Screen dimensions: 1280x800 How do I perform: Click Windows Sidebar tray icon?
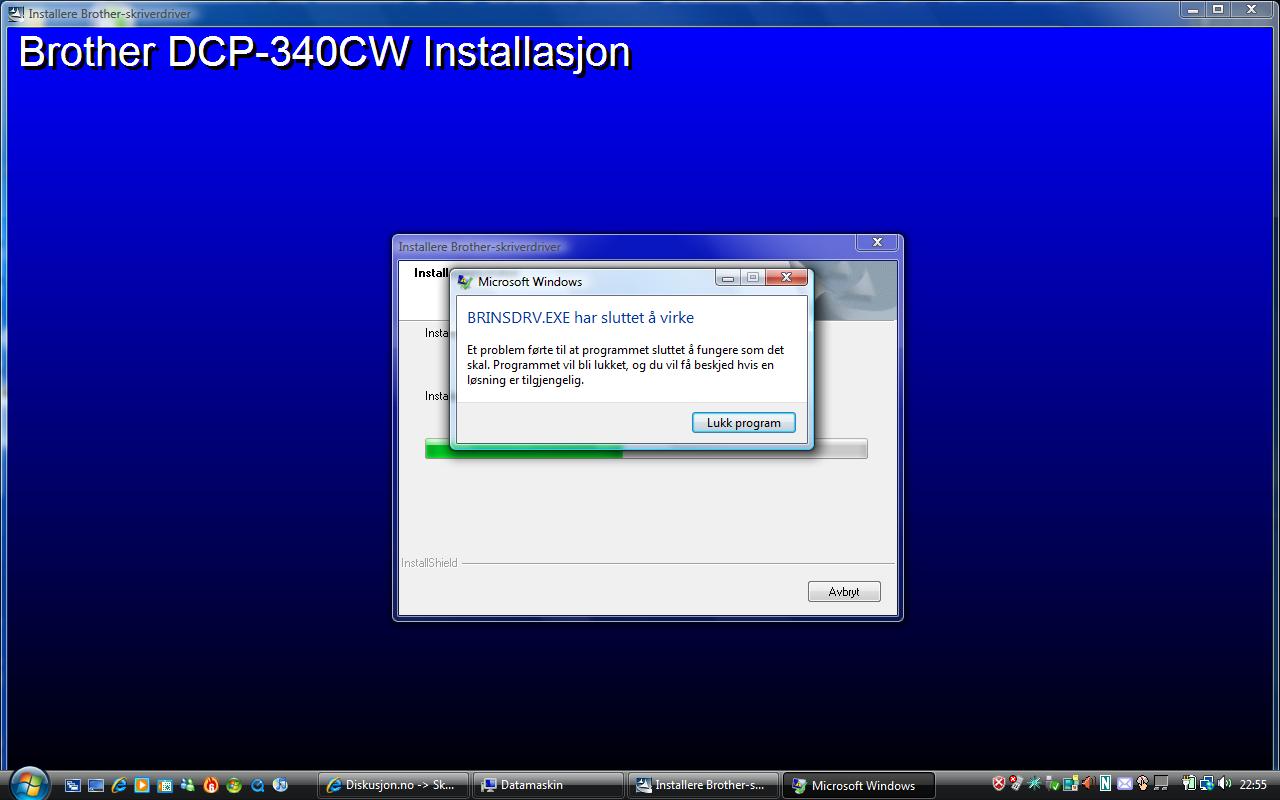coord(1070,783)
